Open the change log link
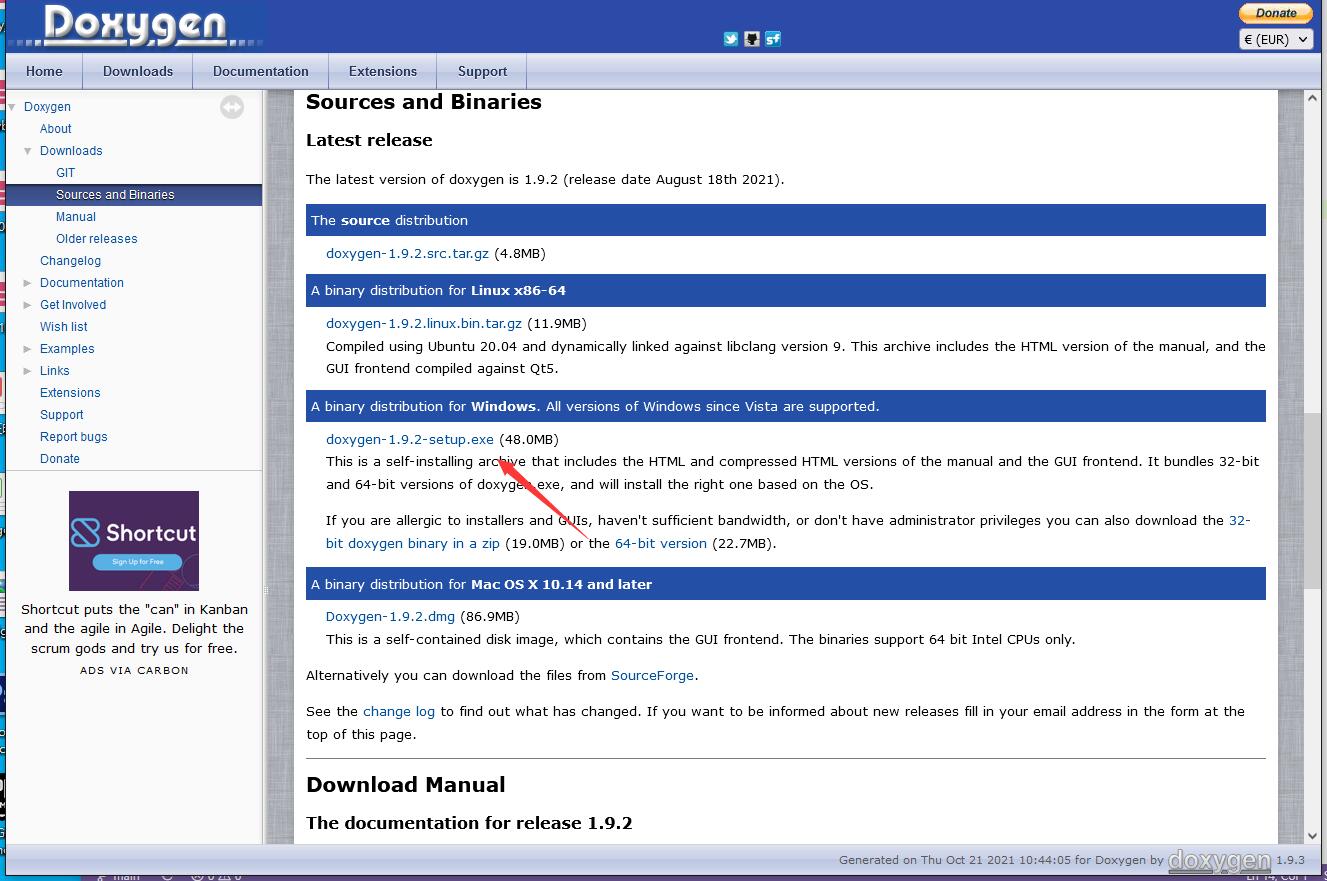Image resolution: width=1327 pixels, height=881 pixels. 399,711
